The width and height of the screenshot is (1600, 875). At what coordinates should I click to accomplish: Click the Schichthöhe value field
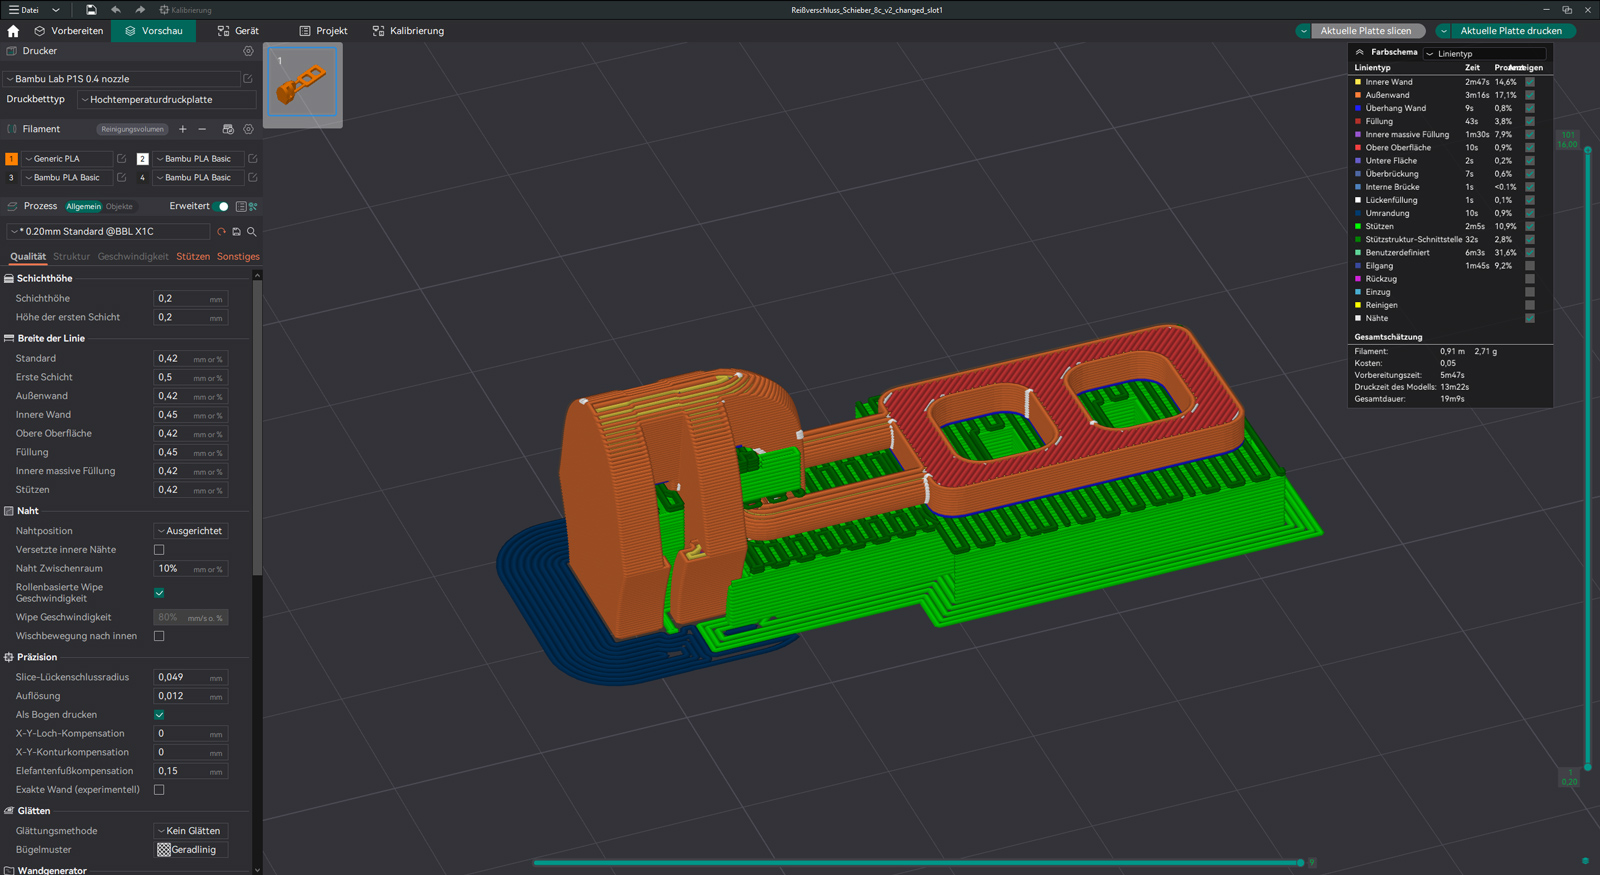190,299
